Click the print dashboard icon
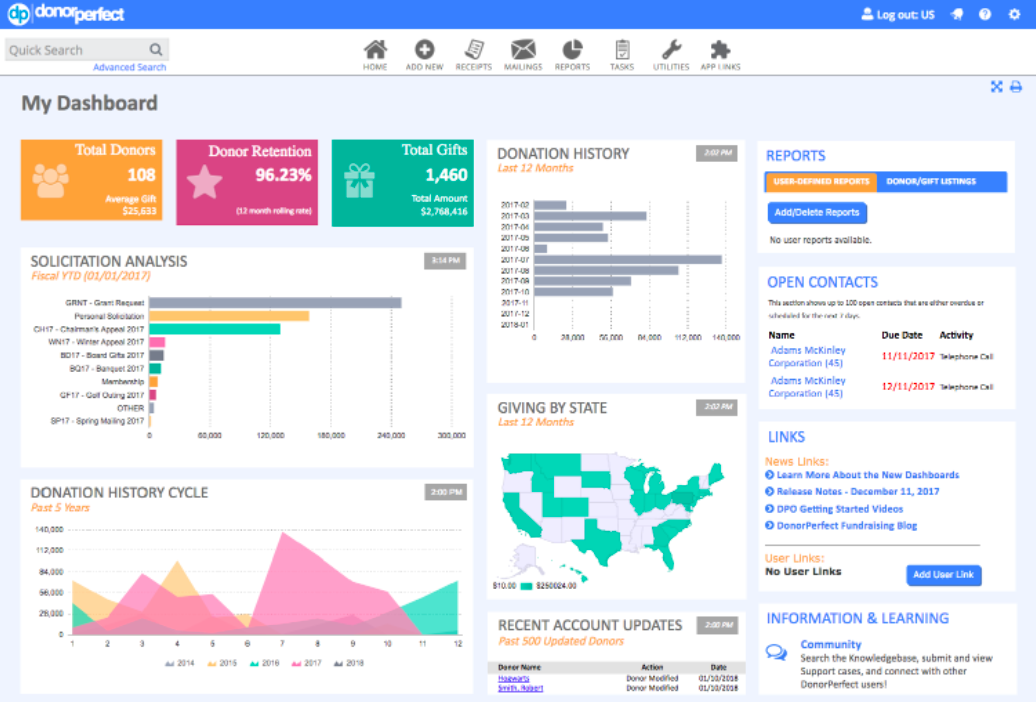1036x702 pixels. point(1016,87)
